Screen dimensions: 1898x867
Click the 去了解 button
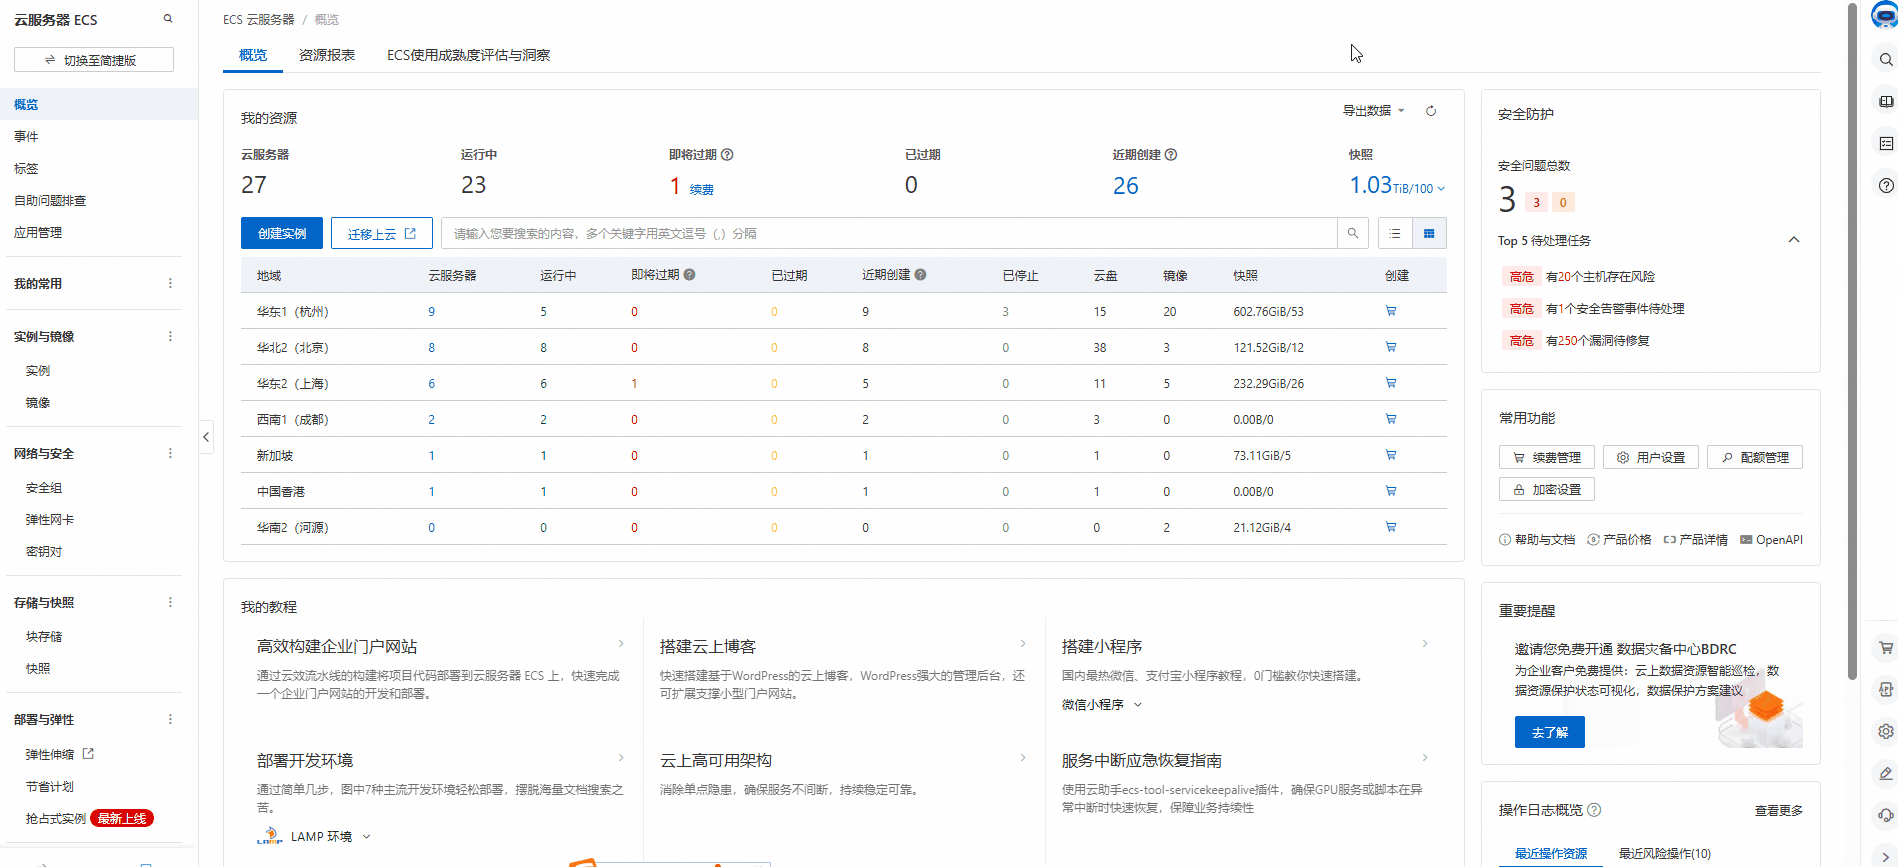[1550, 732]
